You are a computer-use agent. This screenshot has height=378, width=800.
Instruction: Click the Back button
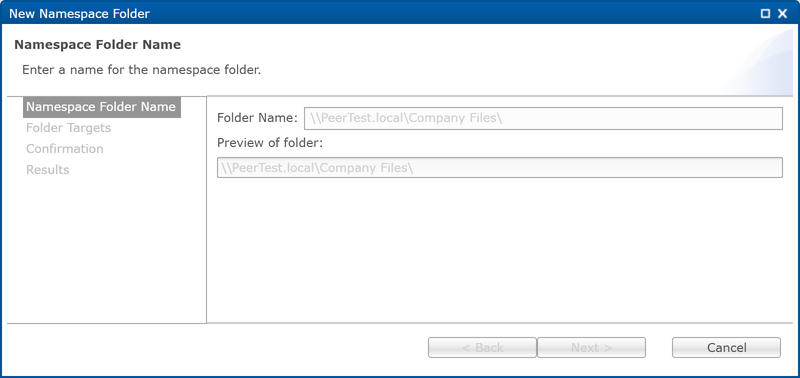482,348
